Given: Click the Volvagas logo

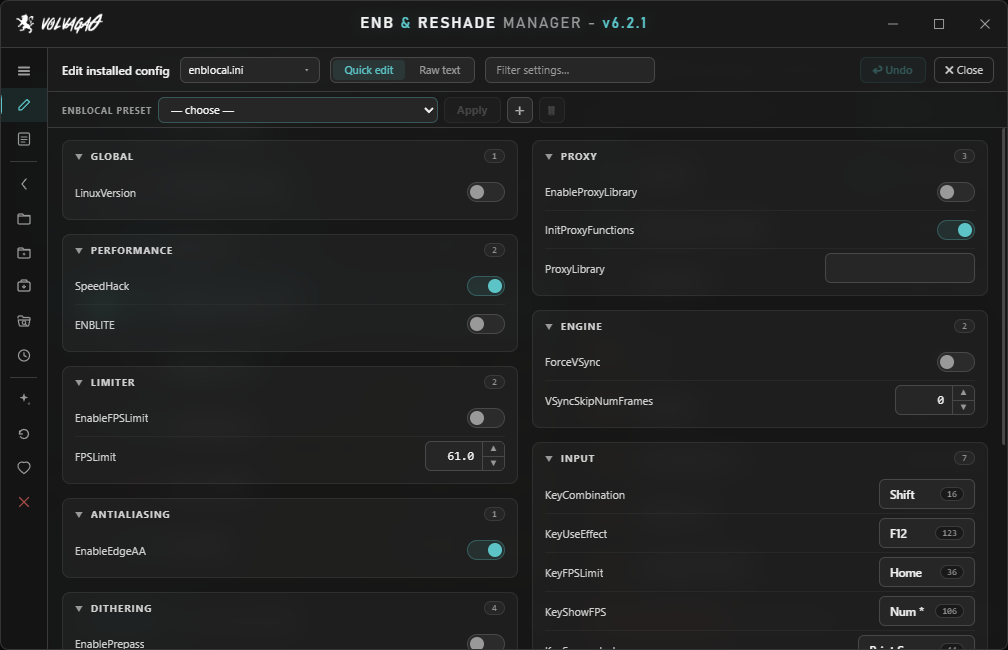Looking at the screenshot, I should click(x=59, y=23).
